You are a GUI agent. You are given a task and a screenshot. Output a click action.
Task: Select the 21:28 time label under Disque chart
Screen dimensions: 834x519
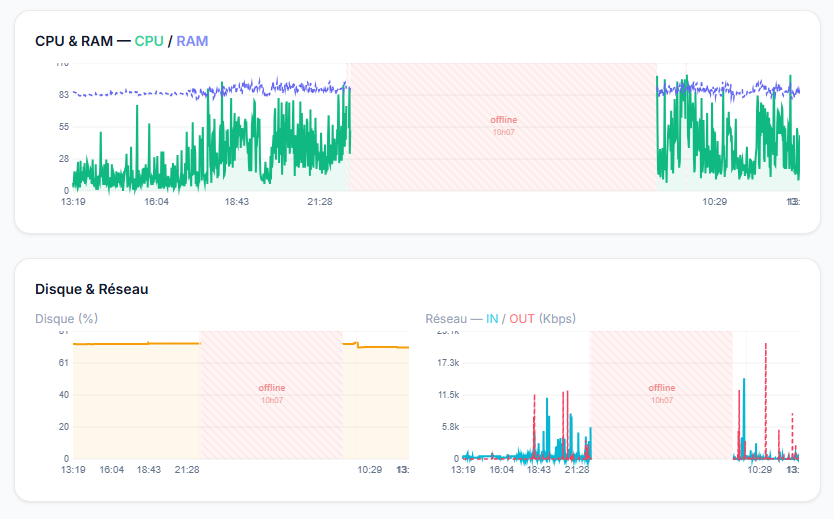187,470
